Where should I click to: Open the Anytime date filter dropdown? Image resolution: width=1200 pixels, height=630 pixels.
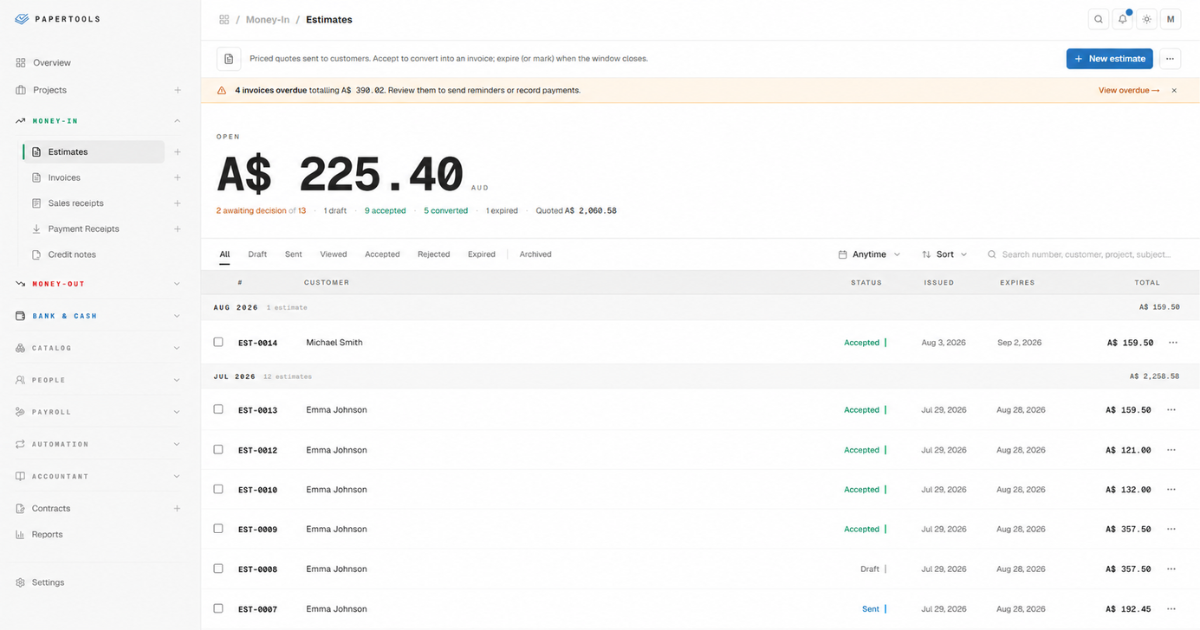point(869,254)
